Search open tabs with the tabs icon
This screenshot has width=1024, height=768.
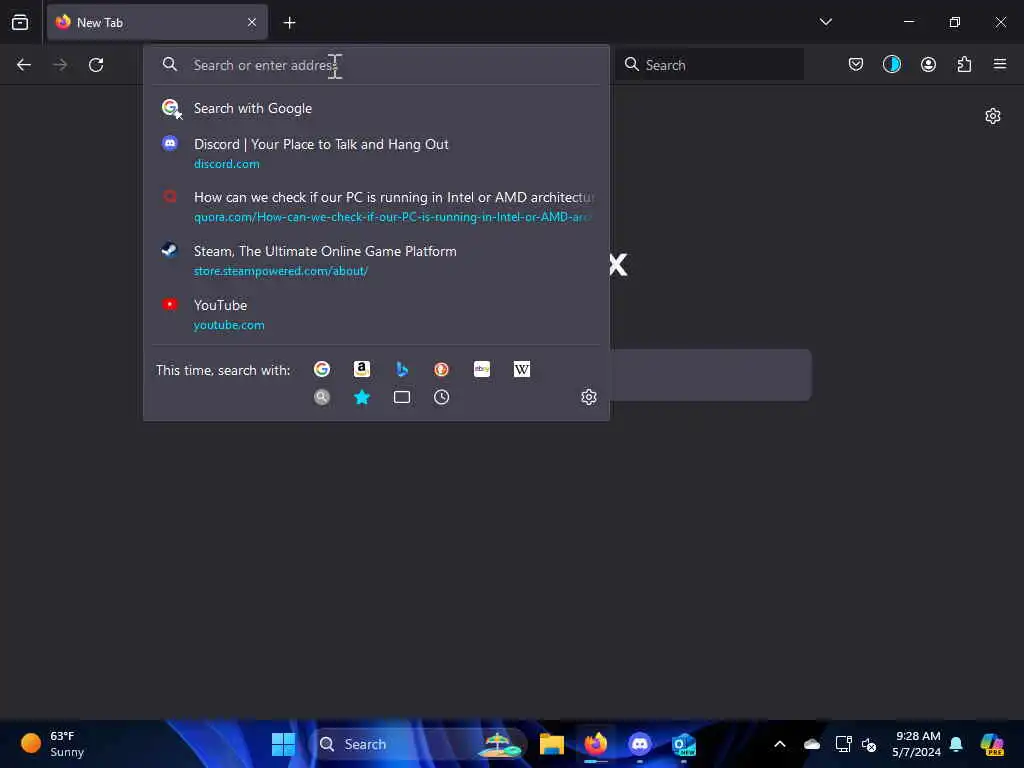coord(402,397)
